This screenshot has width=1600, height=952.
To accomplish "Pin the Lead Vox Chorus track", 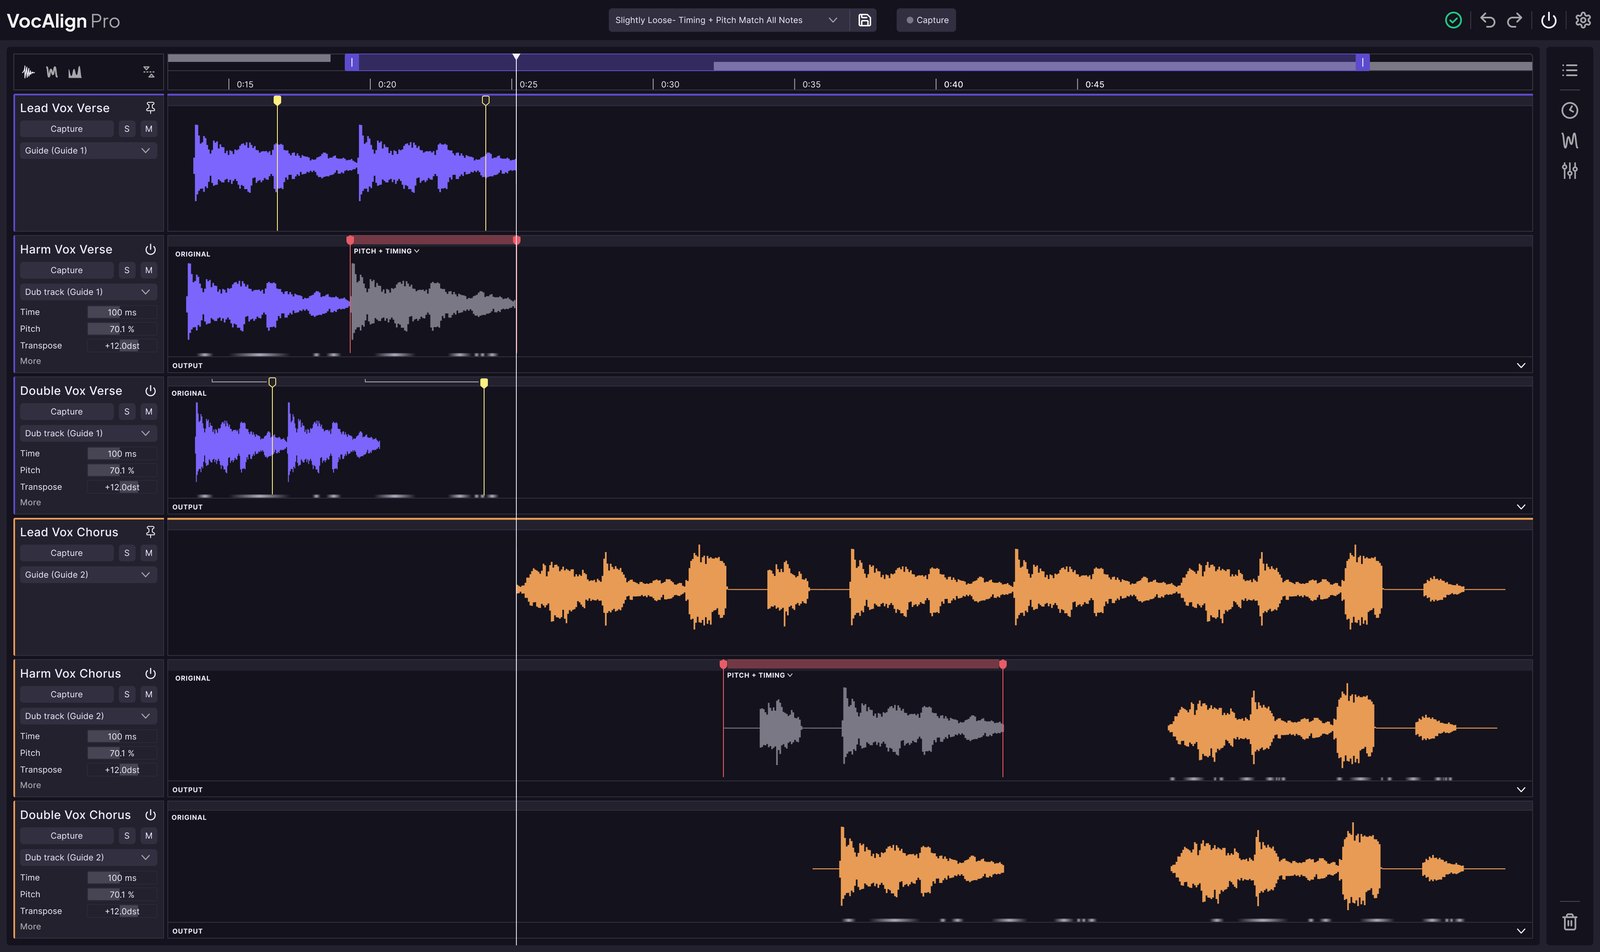I will coord(150,532).
